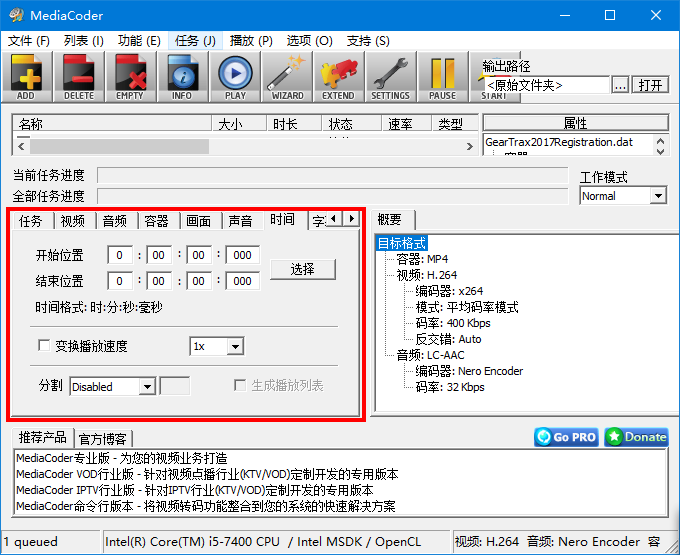The image size is (680, 555).
Task: Open the 支持 (S) menu
Action: [368, 41]
